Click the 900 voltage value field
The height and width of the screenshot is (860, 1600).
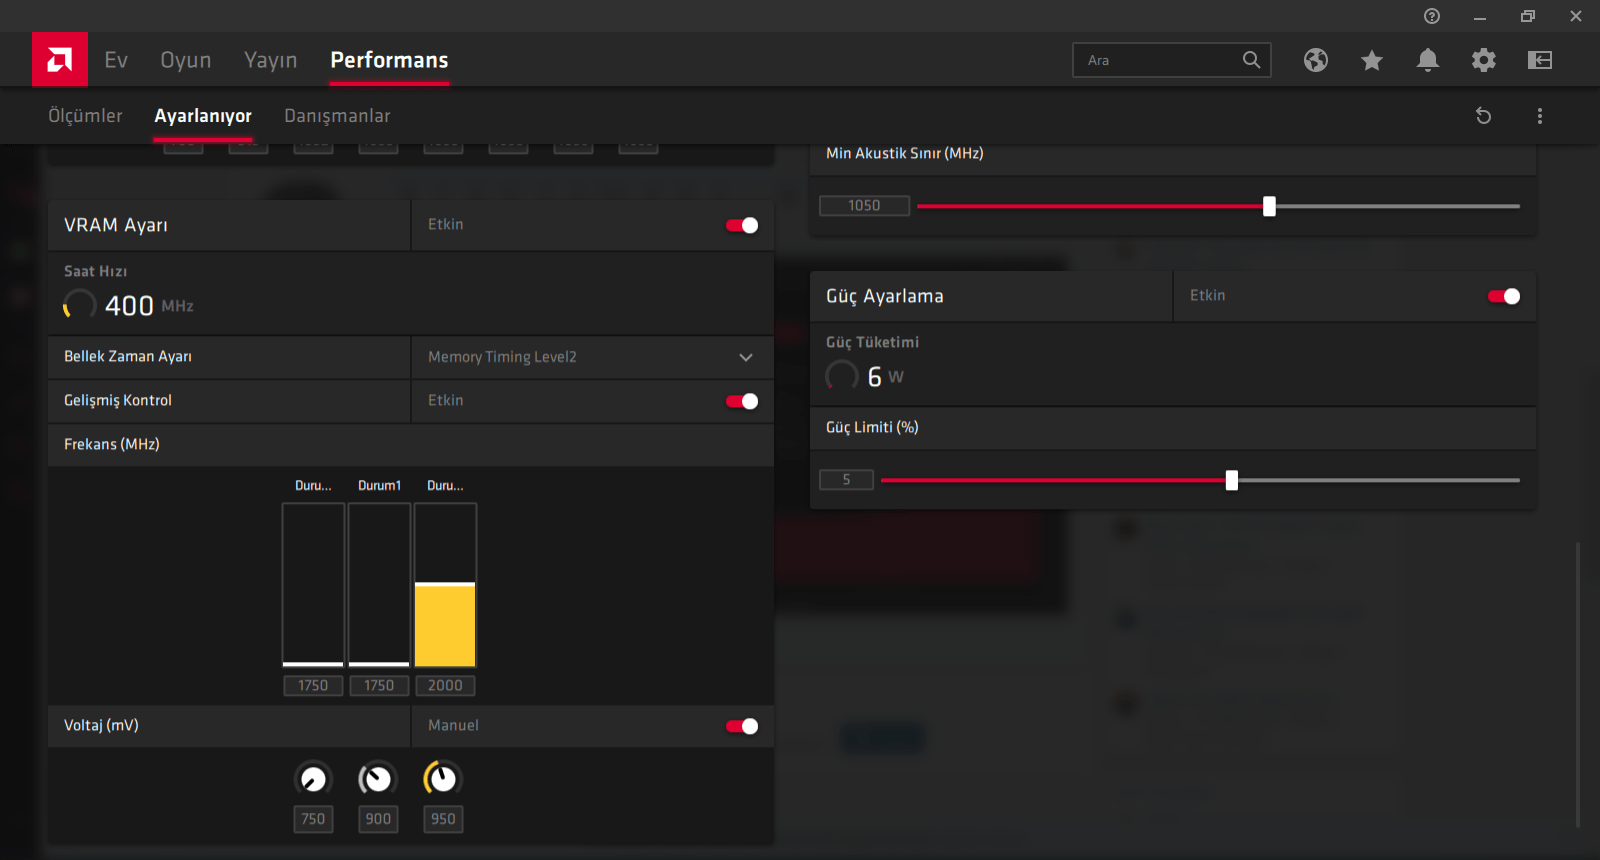click(x=378, y=819)
